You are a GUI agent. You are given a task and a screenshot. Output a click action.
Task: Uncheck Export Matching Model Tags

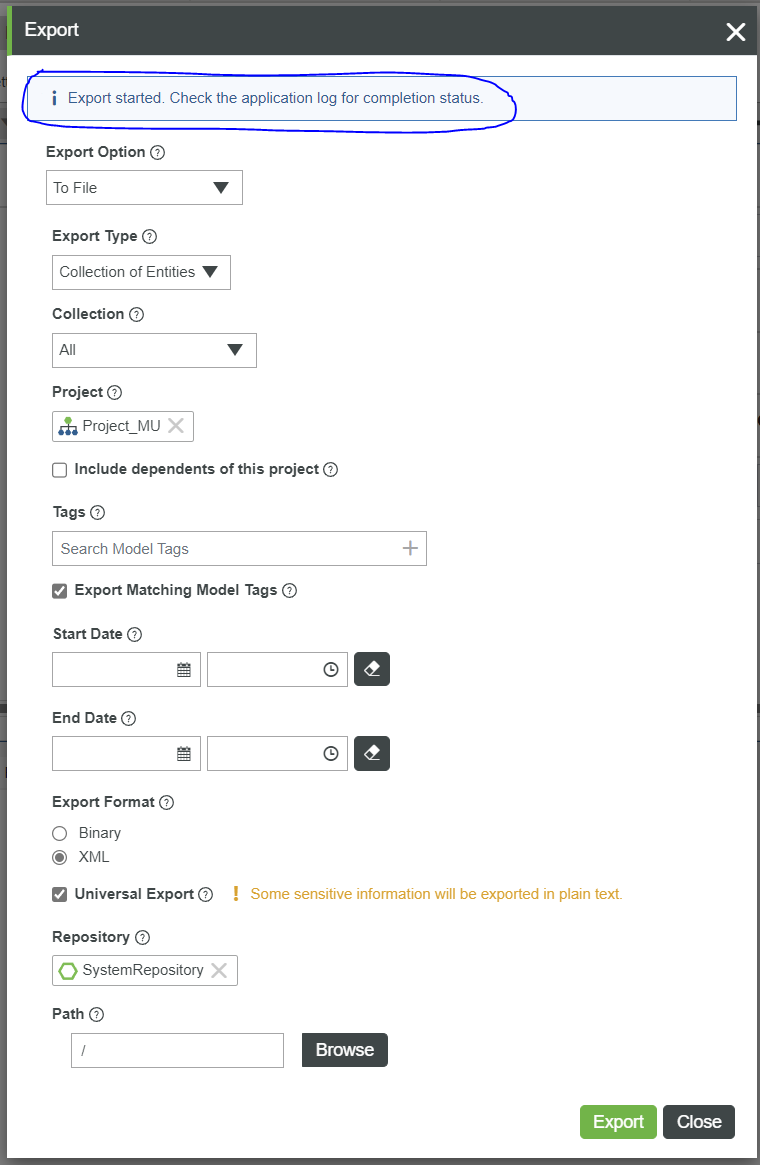click(x=59, y=590)
